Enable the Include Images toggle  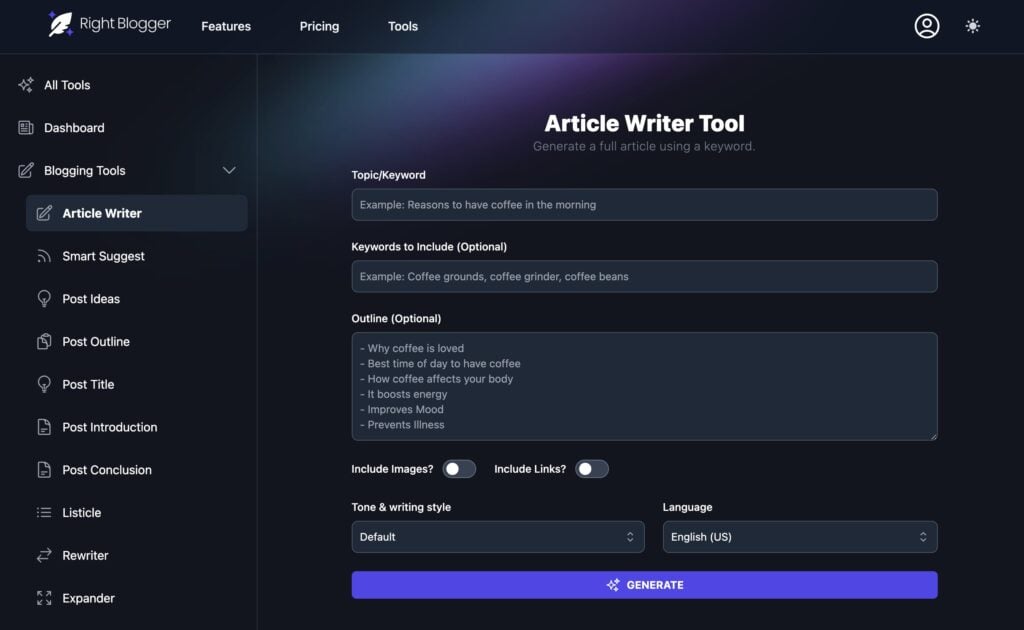[x=459, y=468]
